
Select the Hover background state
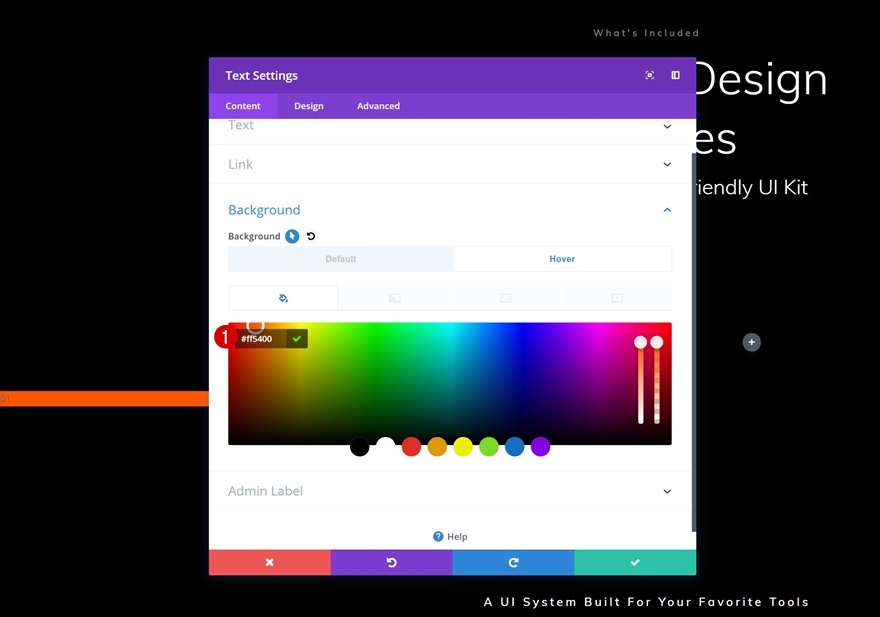[562, 259]
